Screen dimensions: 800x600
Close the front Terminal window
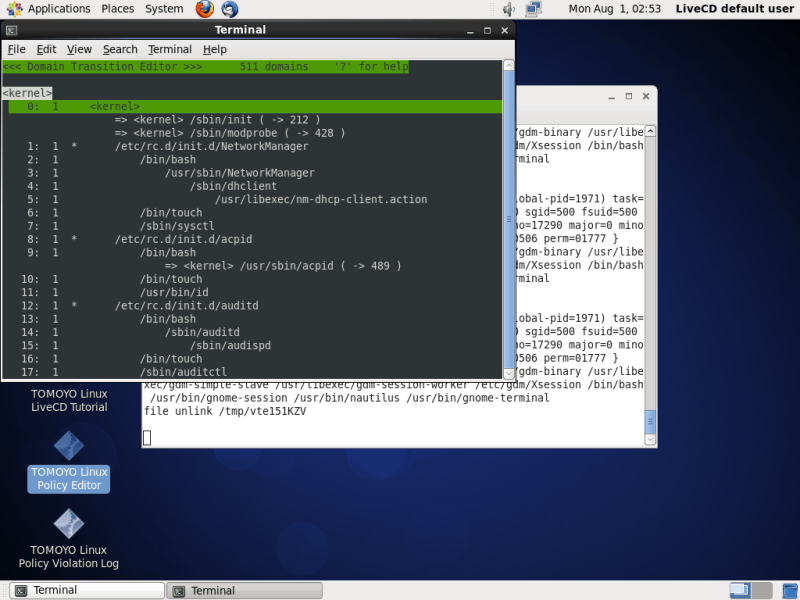tap(505, 31)
